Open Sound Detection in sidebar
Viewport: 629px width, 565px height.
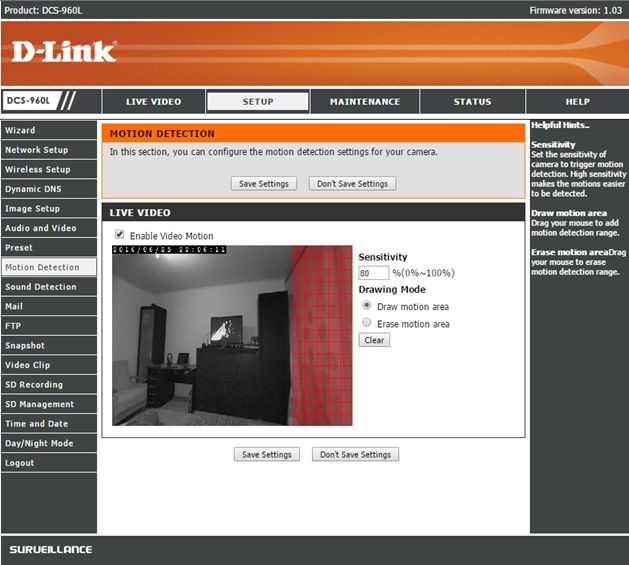point(49,287)
